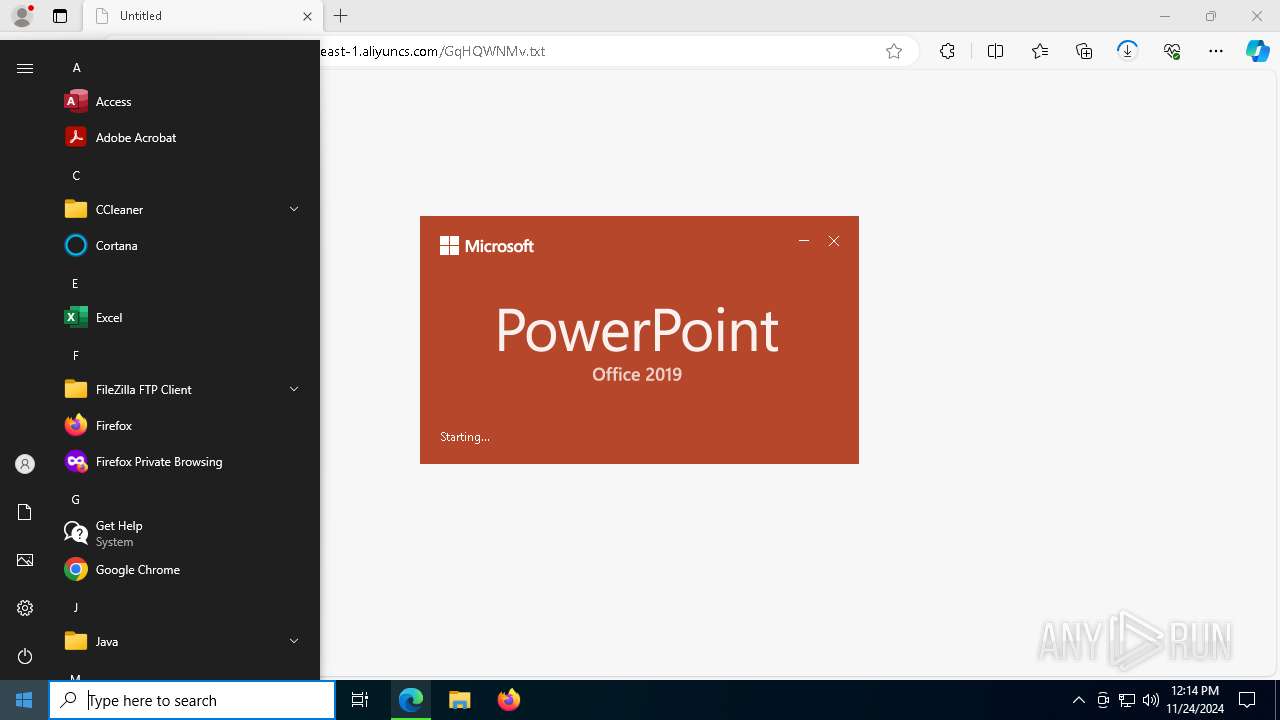Open Get Help app
1280x720 pixels.
pos(185,534)
